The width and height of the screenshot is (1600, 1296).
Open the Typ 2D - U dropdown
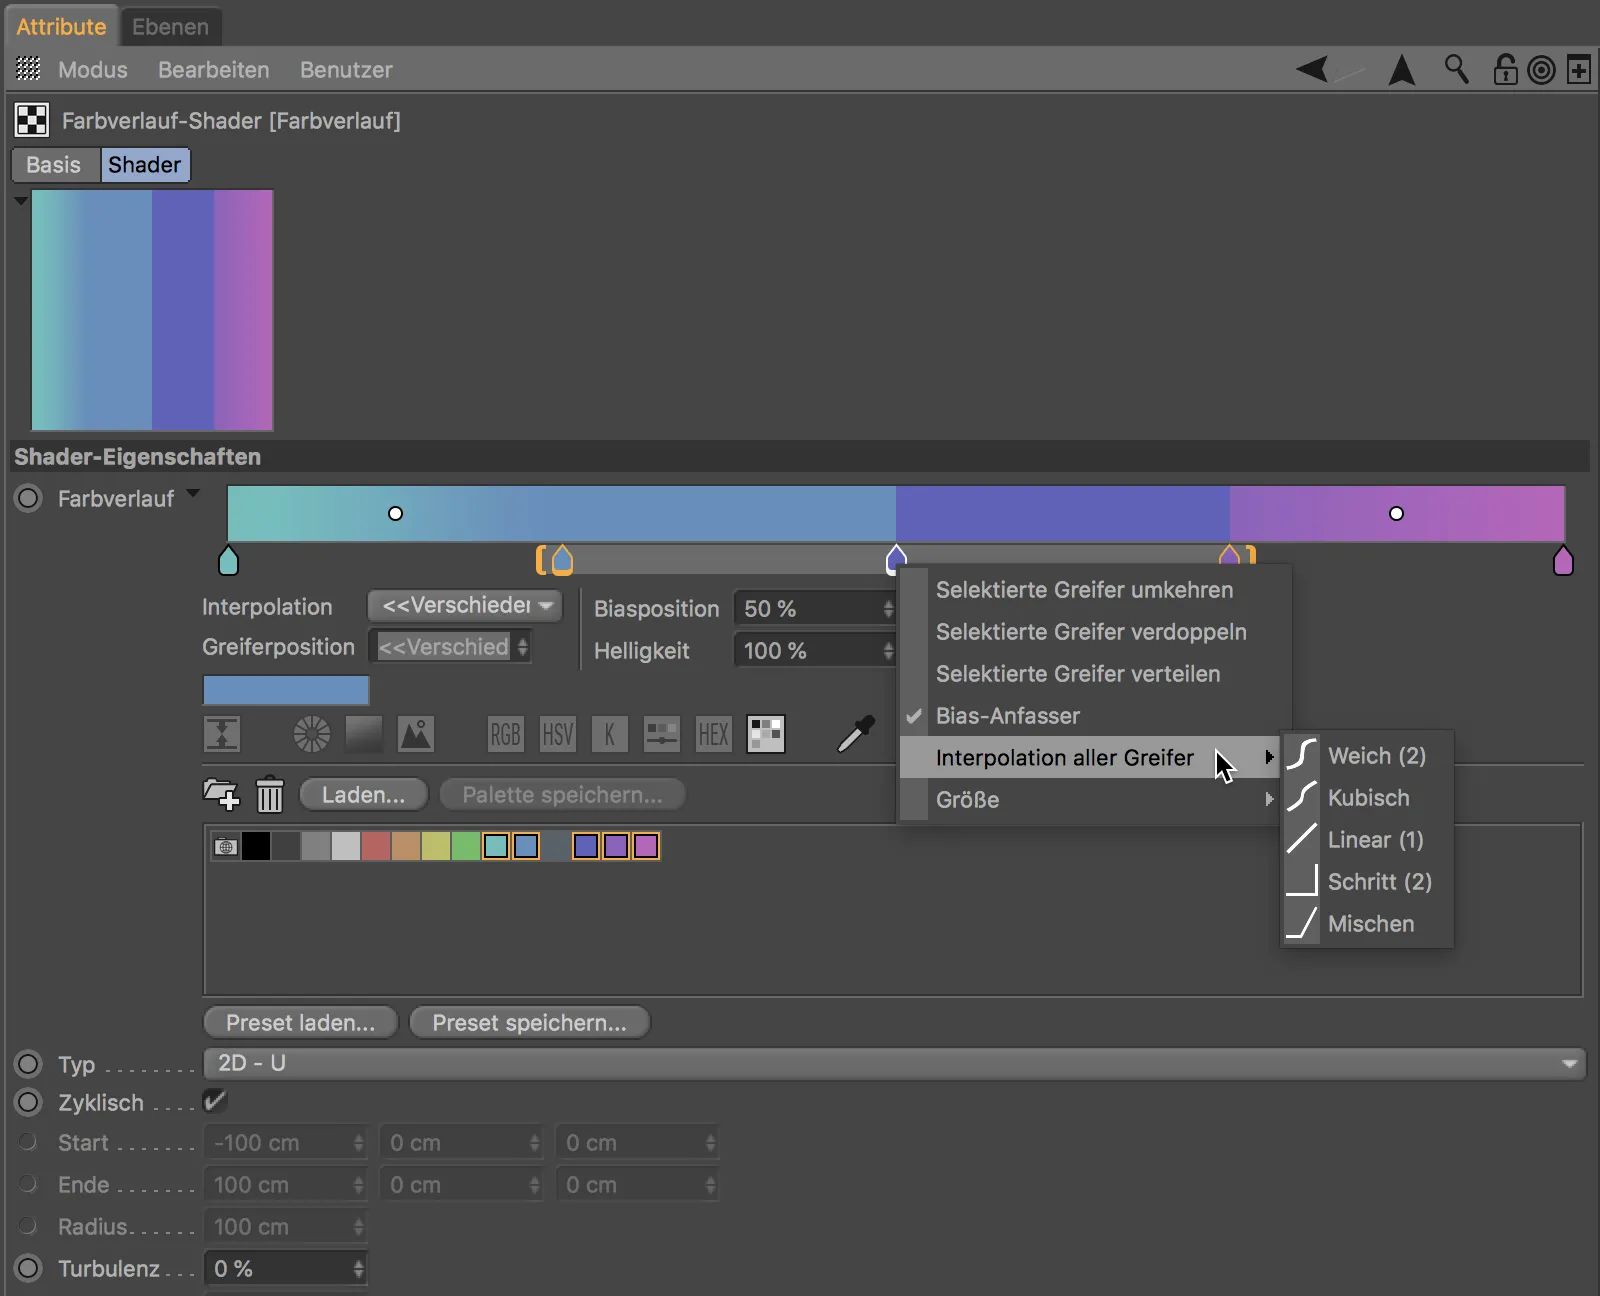895,1063
